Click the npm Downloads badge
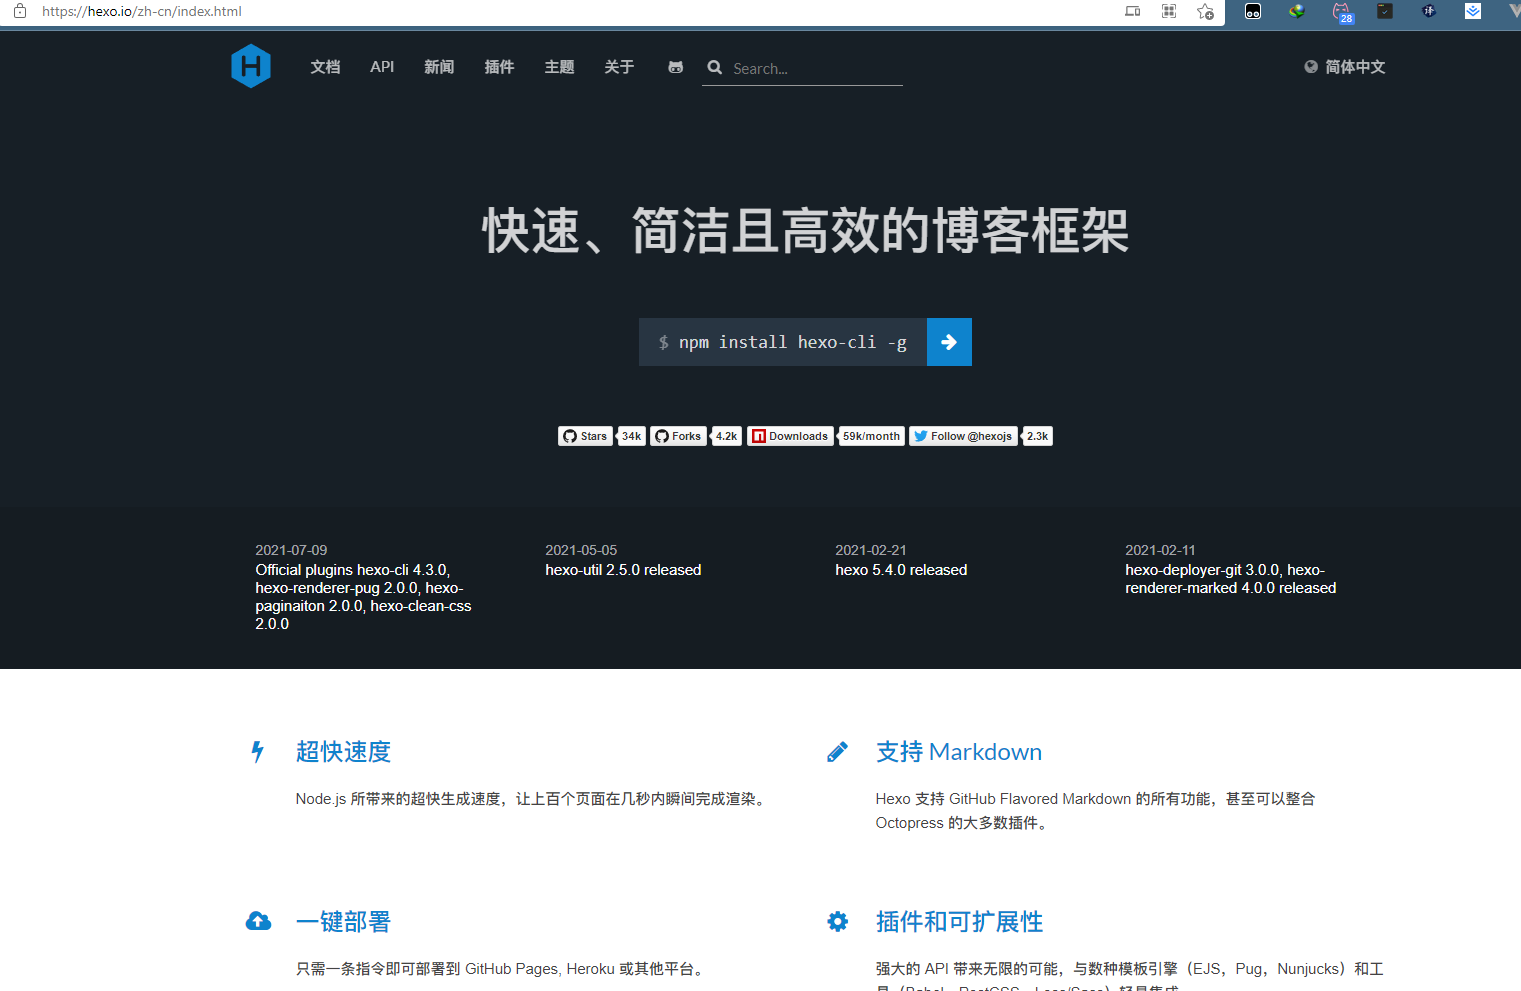Screen dimensions: 1521x991 click(790, 436)
